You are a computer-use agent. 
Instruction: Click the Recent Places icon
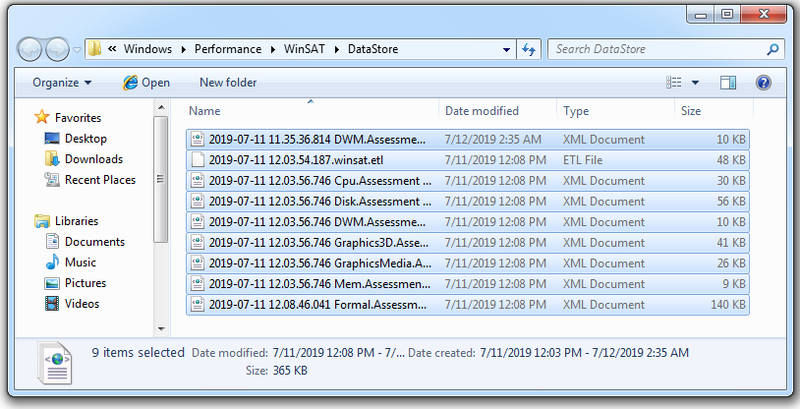(52, 180)
